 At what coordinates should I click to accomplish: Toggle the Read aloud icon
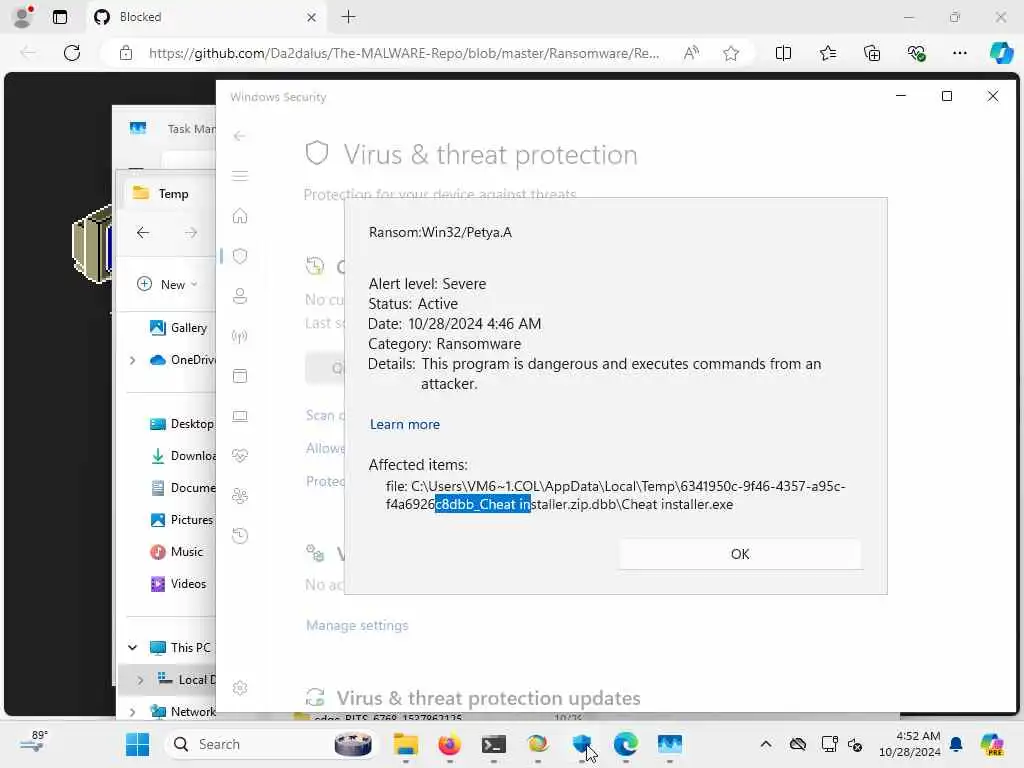click(691, 53)
